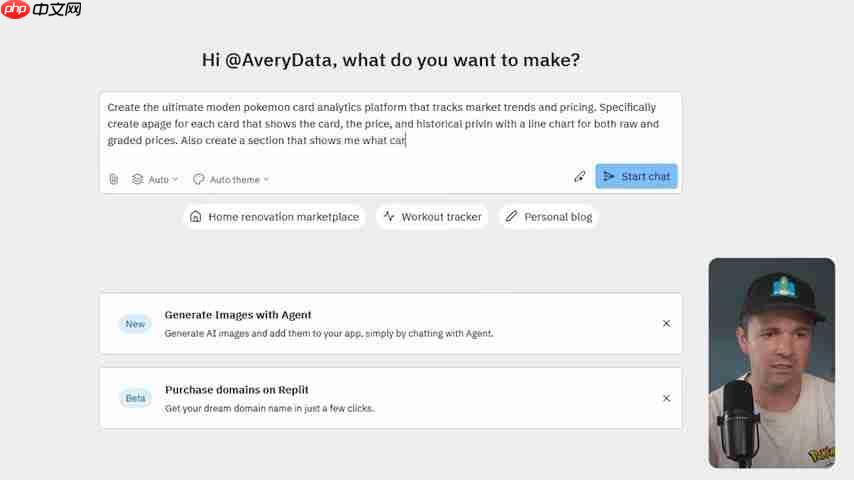Select the Workout tracker suggestion

432,217
